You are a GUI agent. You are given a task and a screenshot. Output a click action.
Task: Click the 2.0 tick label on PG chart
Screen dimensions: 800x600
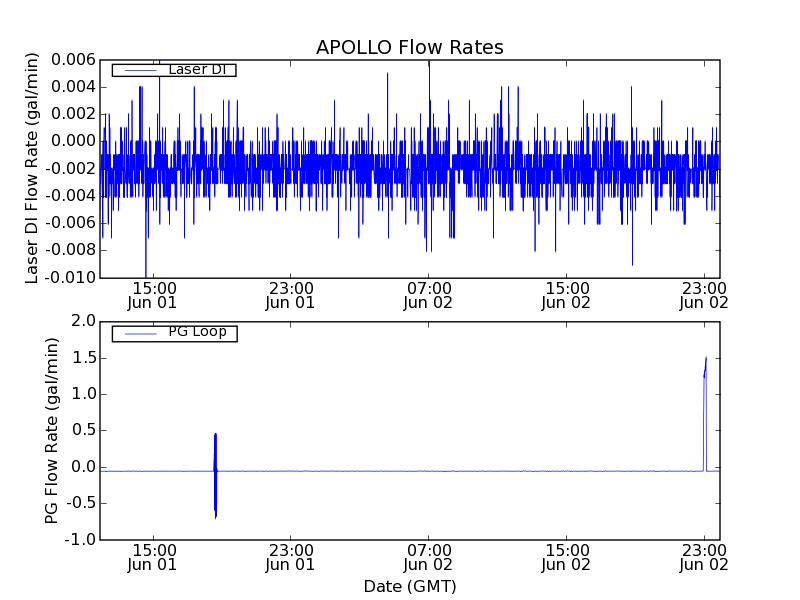click(84, 321)
